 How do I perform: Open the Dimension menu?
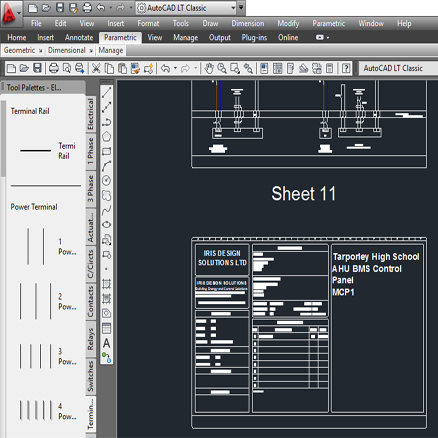coord(248,23)
